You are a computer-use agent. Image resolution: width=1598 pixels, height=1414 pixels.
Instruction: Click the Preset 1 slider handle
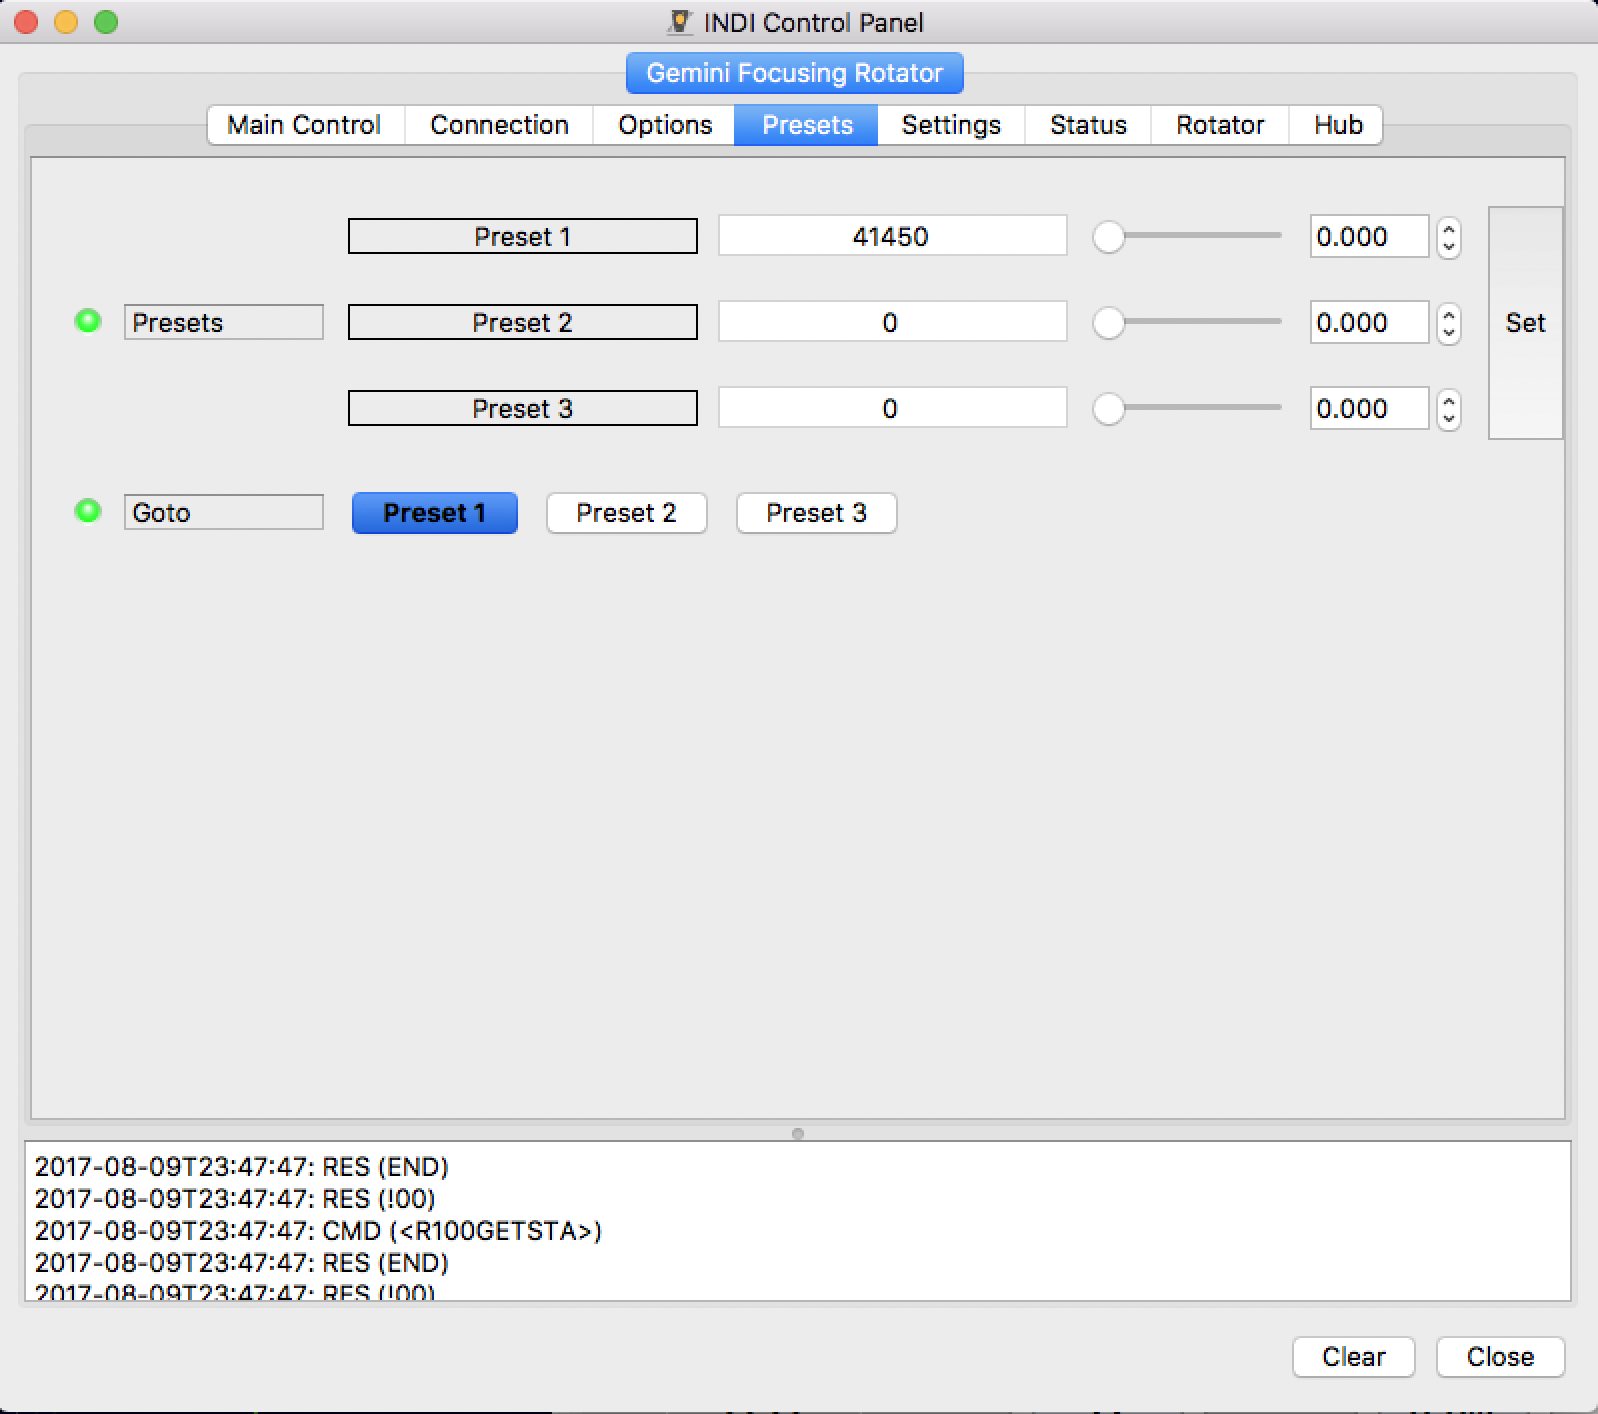click(x=1108, y=237)
